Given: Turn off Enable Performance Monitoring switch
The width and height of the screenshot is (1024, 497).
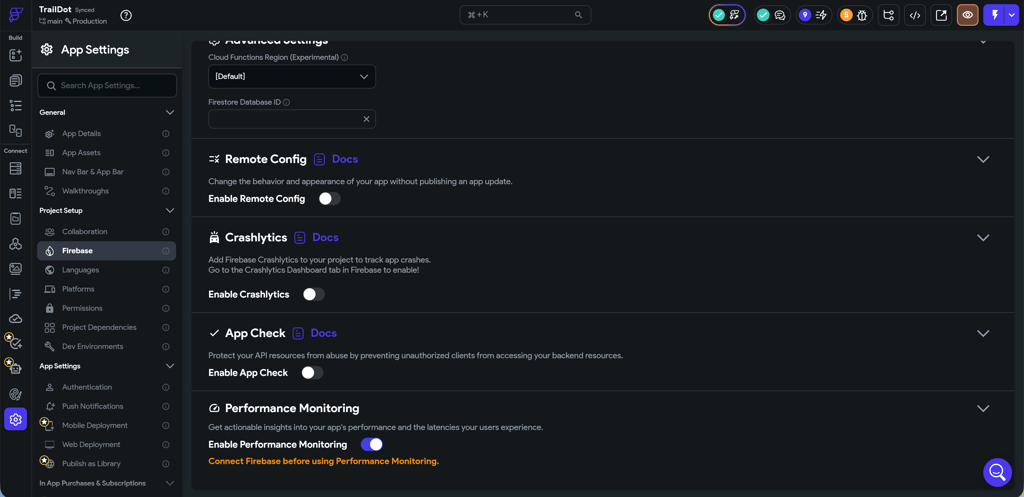Looking at the screenshot, I should (372, 445).
